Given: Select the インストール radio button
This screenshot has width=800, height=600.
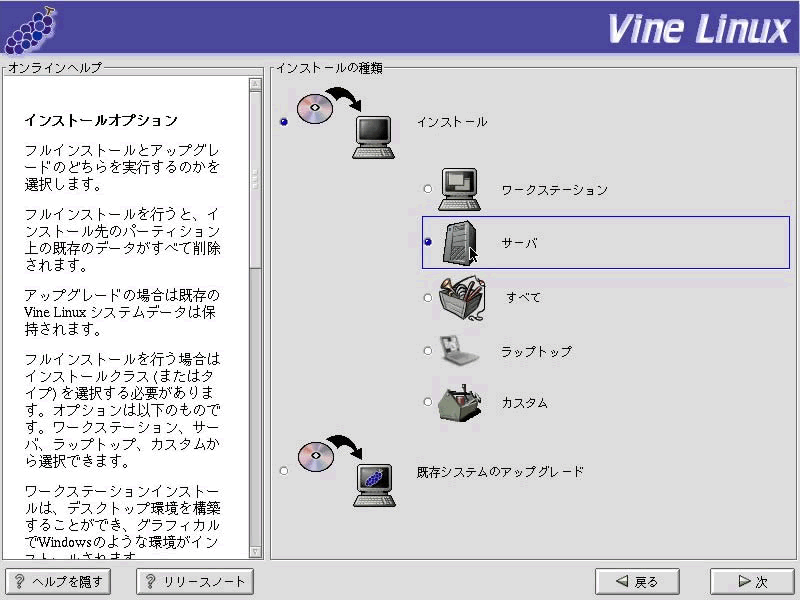Looking at the screenshot, I should click(284, 121).
